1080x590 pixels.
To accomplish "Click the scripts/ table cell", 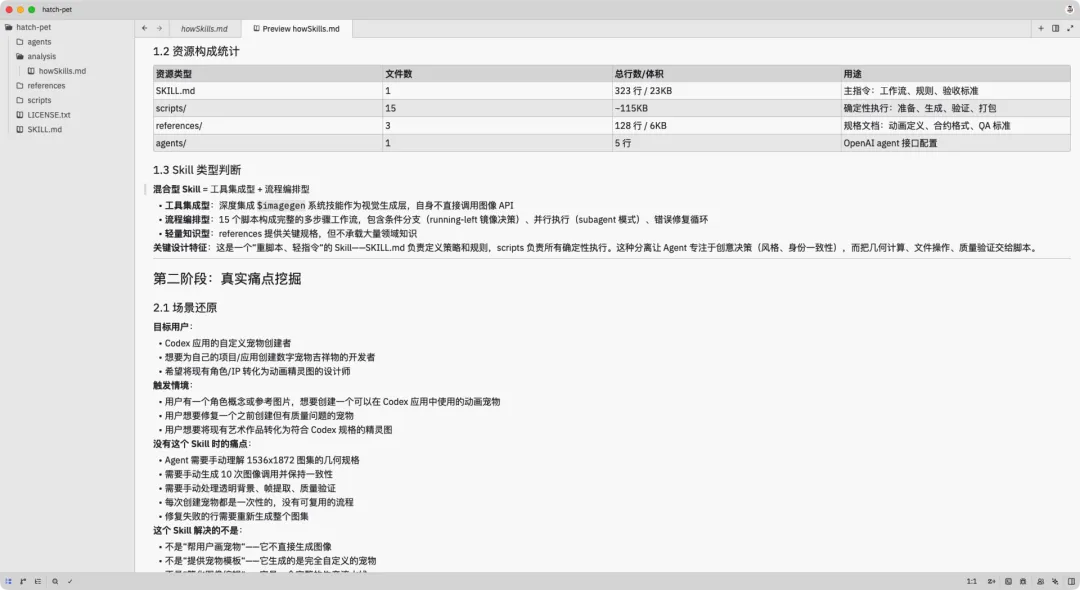I will pos(268,108).
